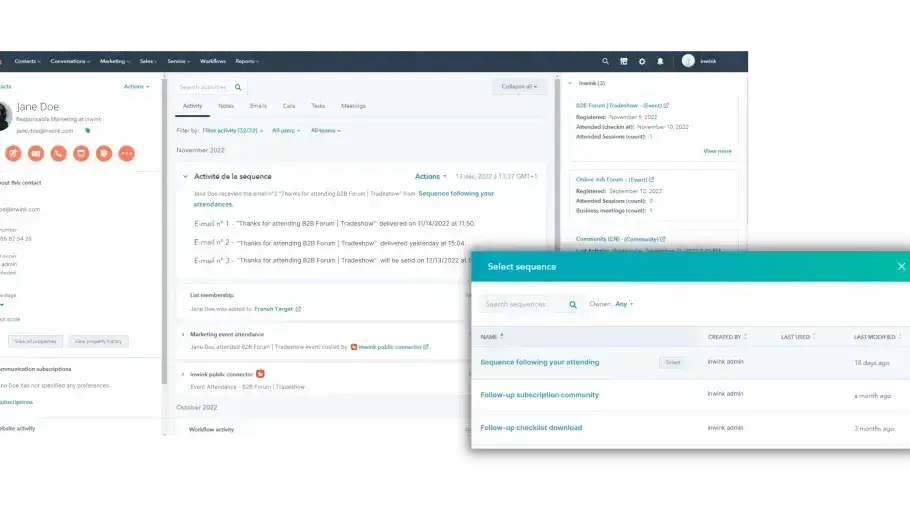910x512 pixels.
Task: Open the All users filter dropdown
Action: (x=285, y=130)
